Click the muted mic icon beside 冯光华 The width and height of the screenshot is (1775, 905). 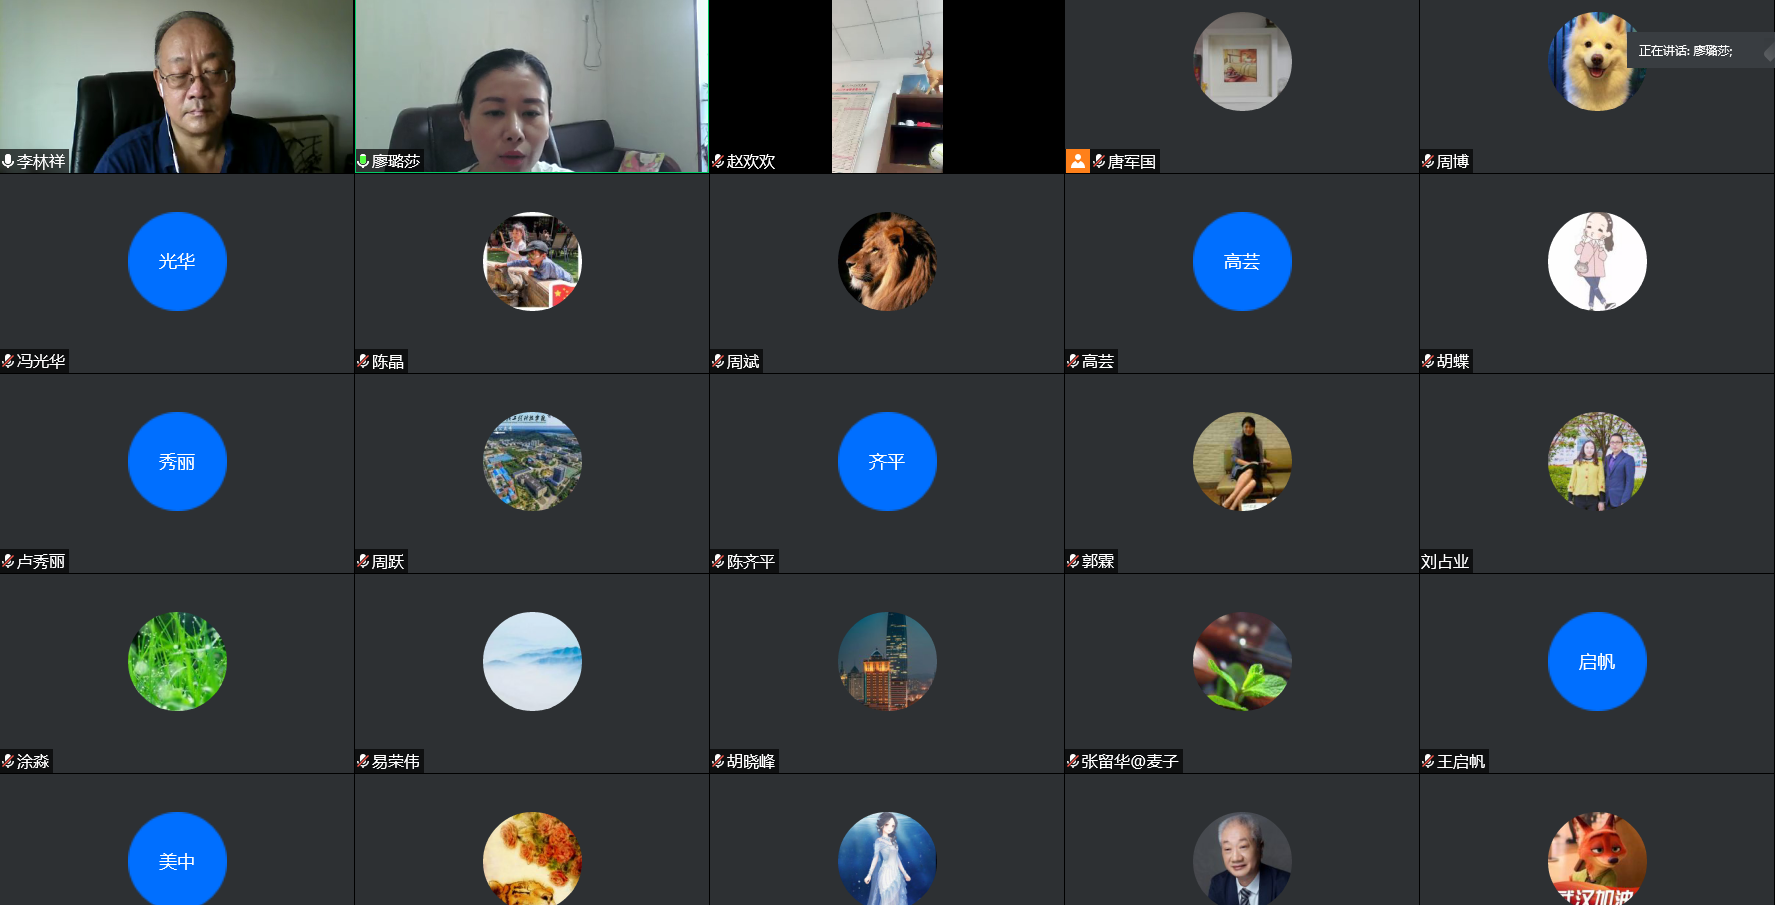[x=8, y=361]
